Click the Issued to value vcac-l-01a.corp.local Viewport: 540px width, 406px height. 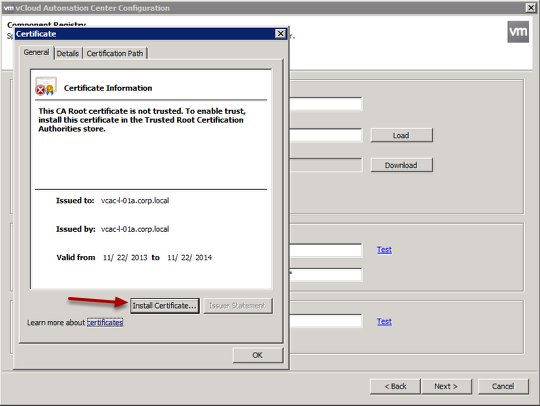pyautogui.click(x=135, y=200)
